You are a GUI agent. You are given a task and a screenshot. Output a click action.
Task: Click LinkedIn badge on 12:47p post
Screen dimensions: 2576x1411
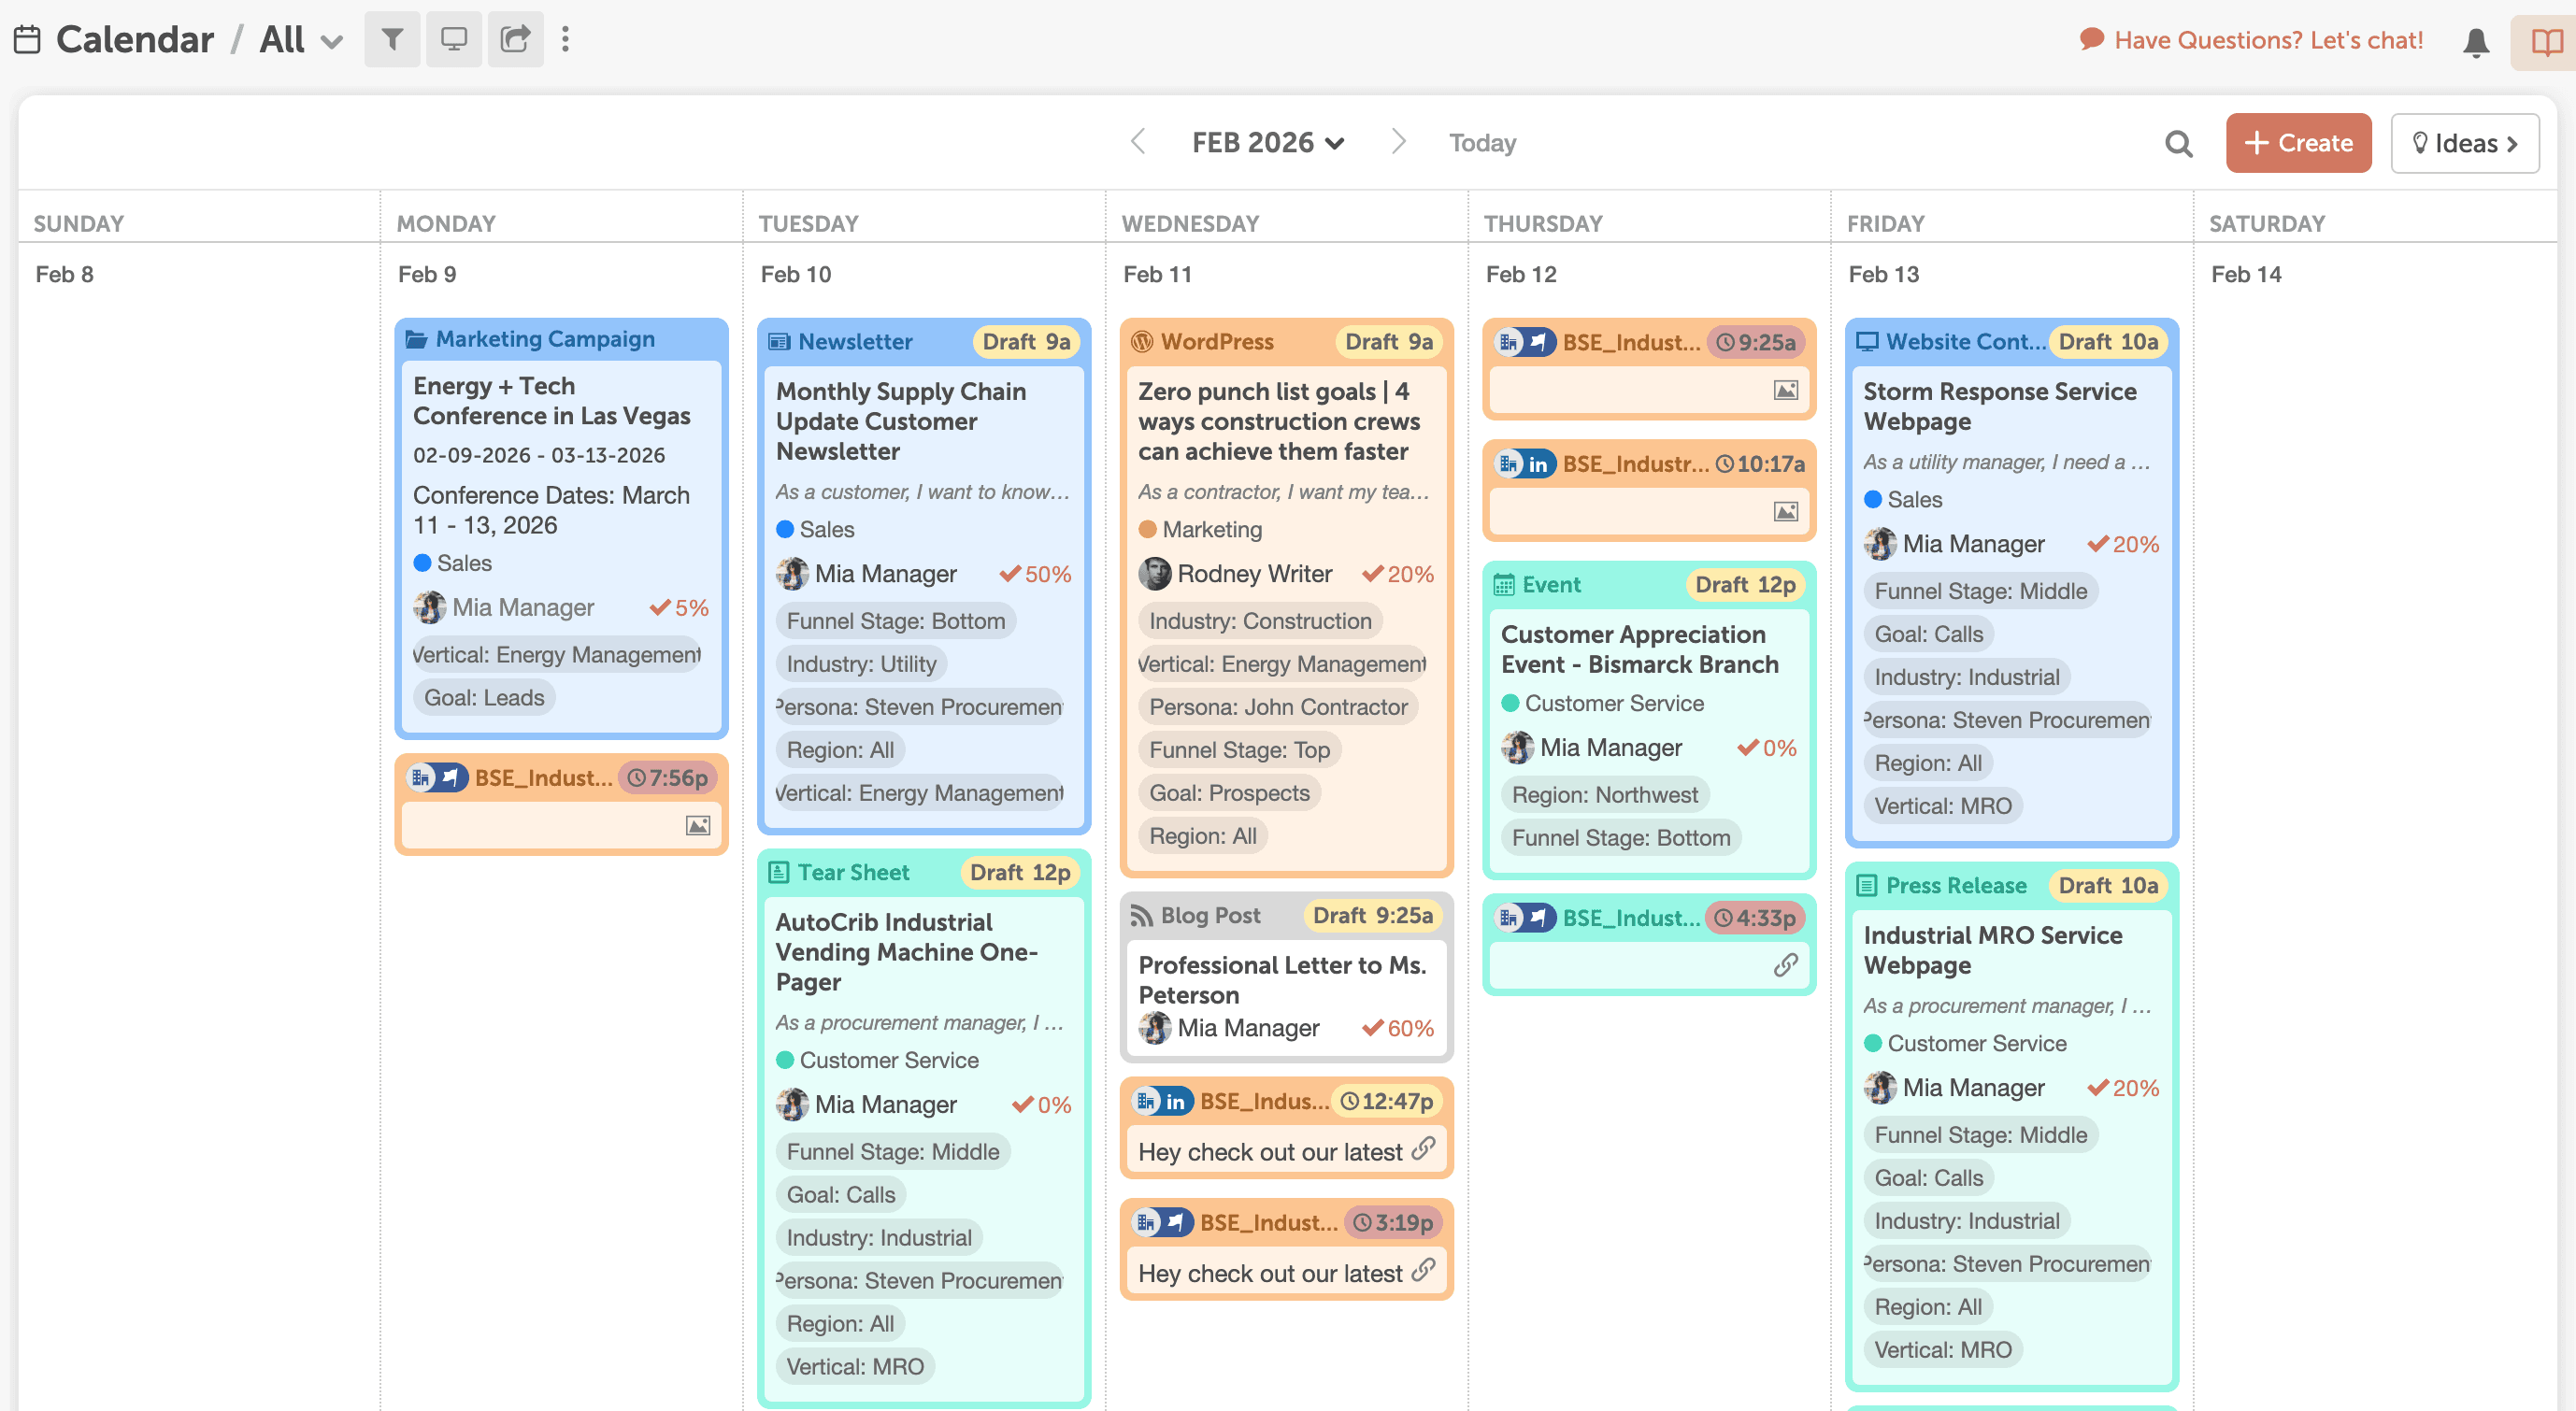click(1175, 1102)
